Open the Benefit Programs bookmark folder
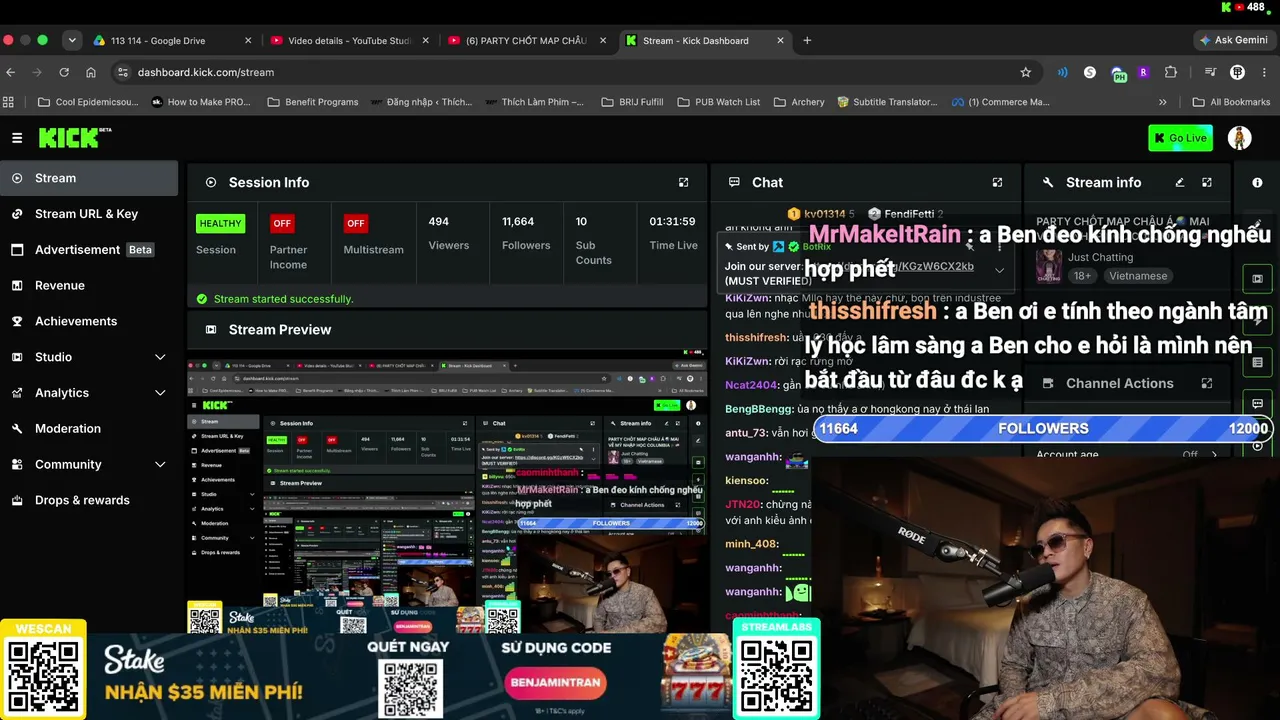The height and width of the screenshot is (720, 1280). coord(313,102)
